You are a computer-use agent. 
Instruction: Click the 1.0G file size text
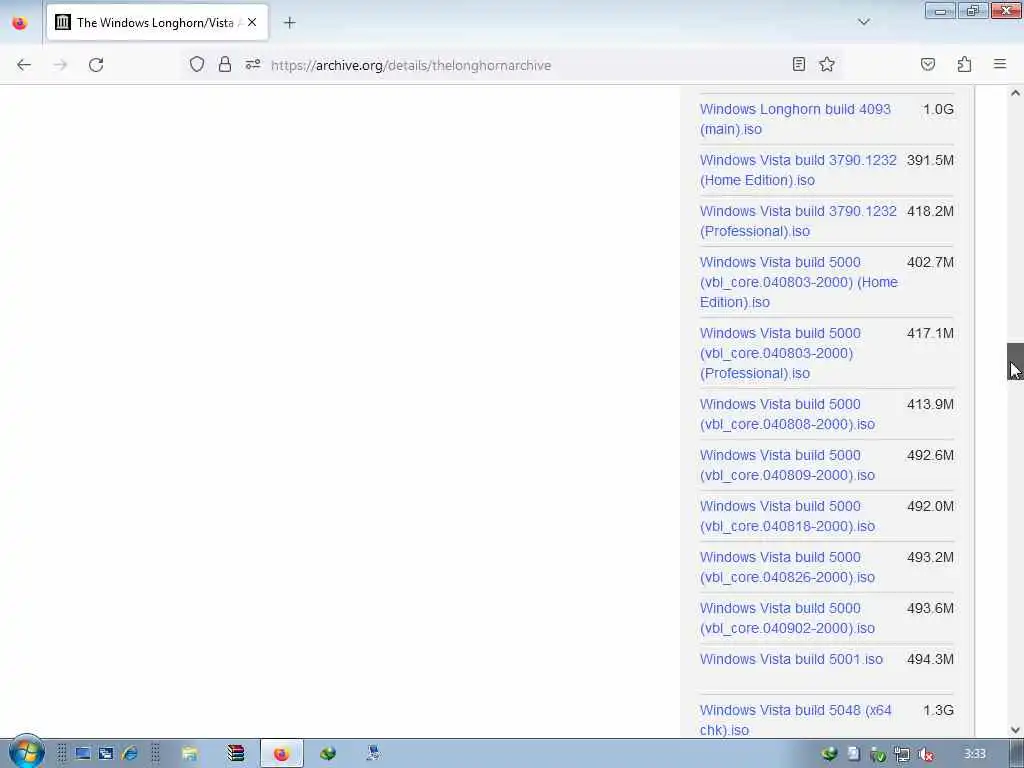(938, 109)
